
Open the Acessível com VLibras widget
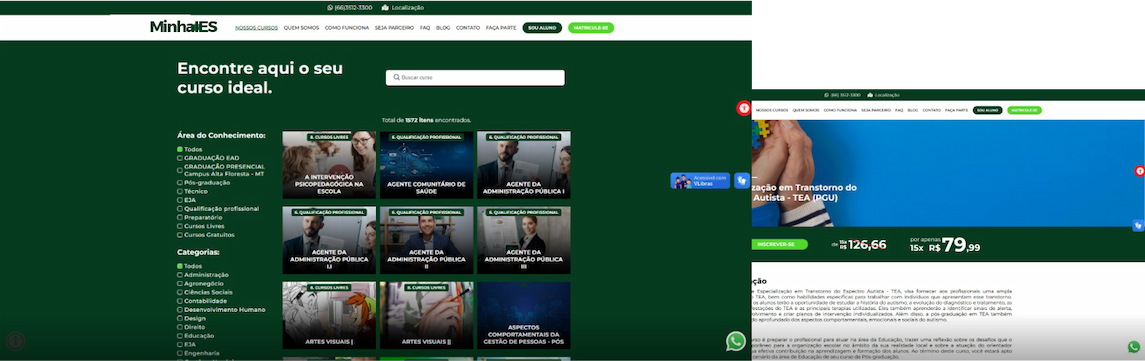(700, 180)
